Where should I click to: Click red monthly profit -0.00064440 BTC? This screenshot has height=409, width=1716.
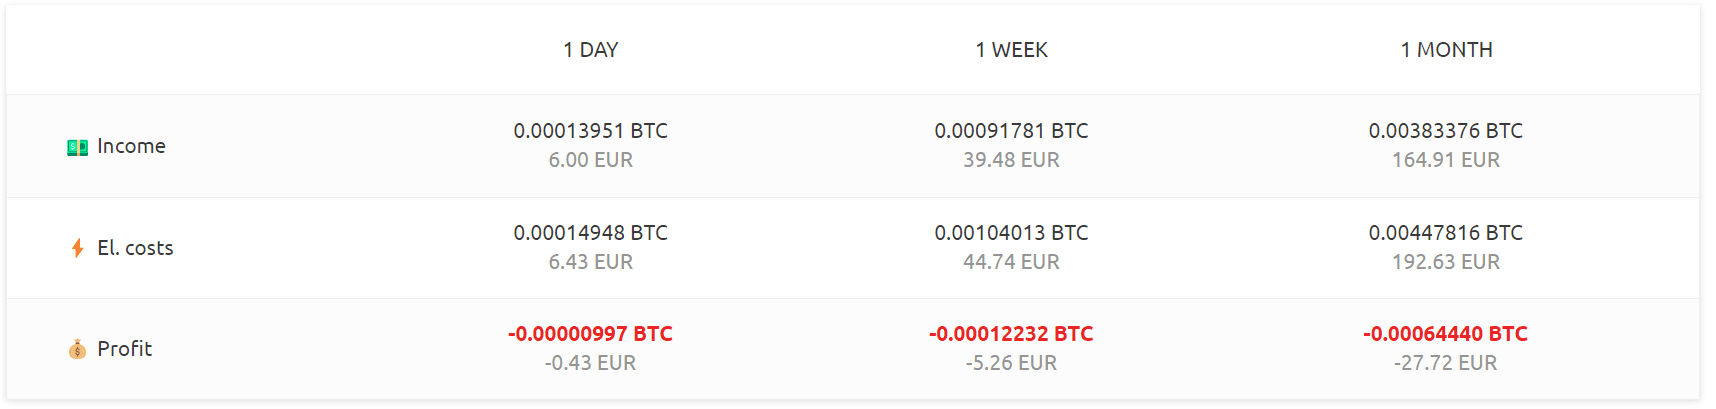point(1446,334)
